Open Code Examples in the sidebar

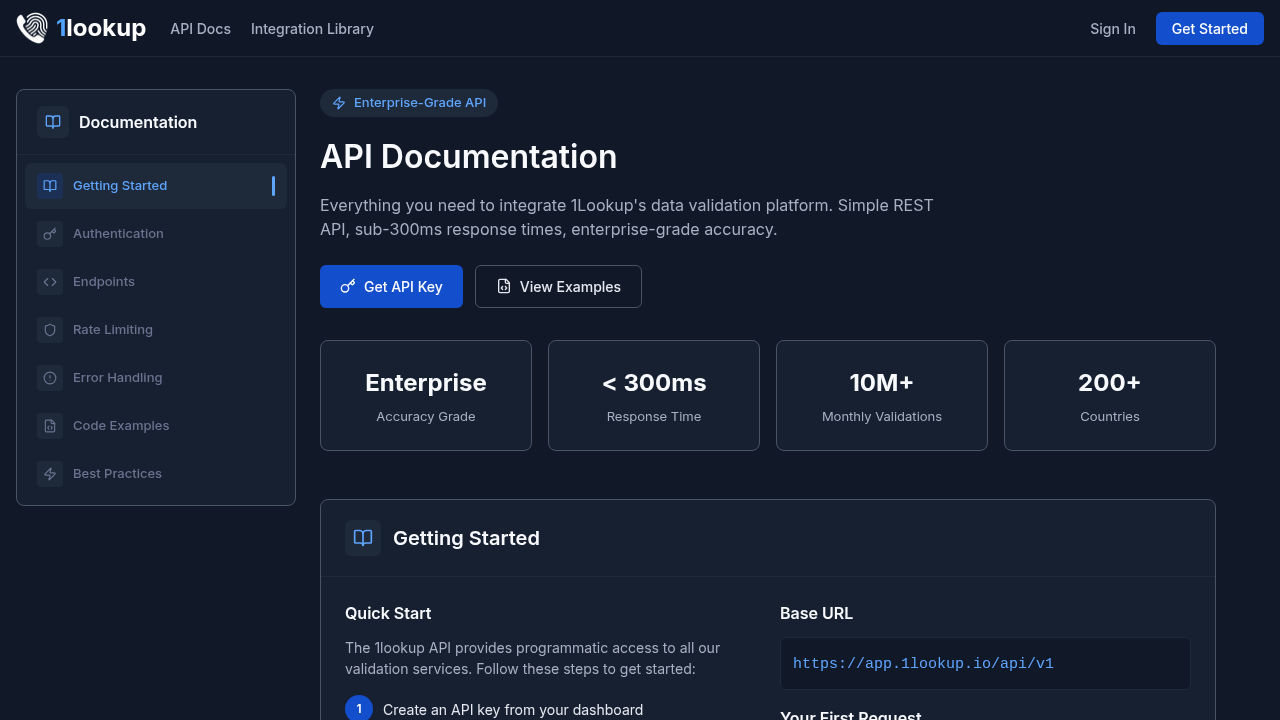(156, 426)
